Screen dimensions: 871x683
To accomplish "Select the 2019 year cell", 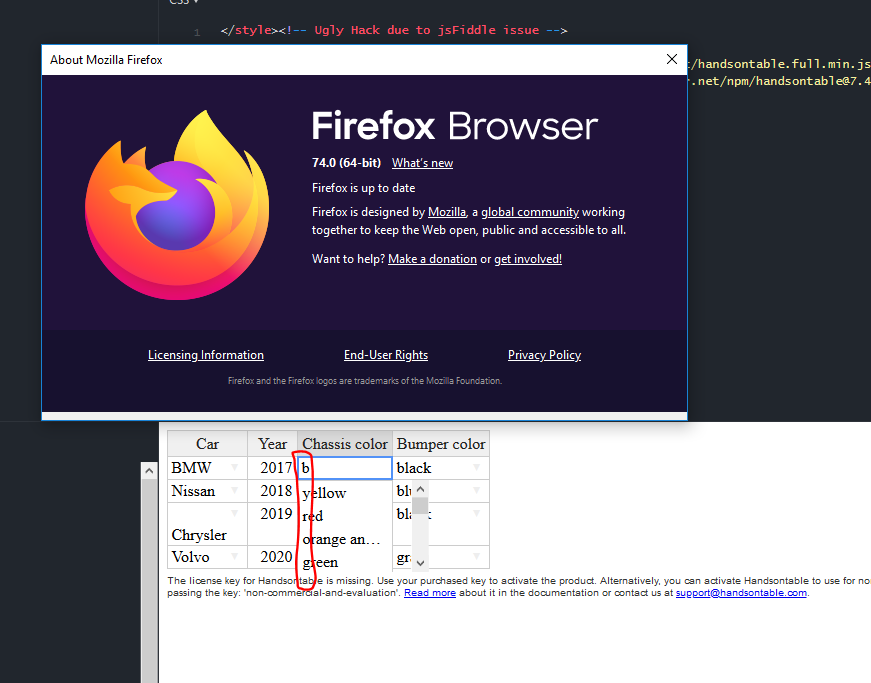I will (272, 523).
